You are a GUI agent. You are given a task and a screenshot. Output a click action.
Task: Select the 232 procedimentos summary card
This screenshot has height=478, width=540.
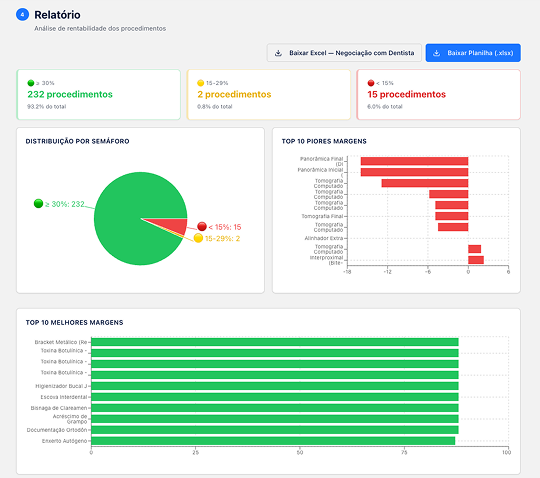(98, 95)
